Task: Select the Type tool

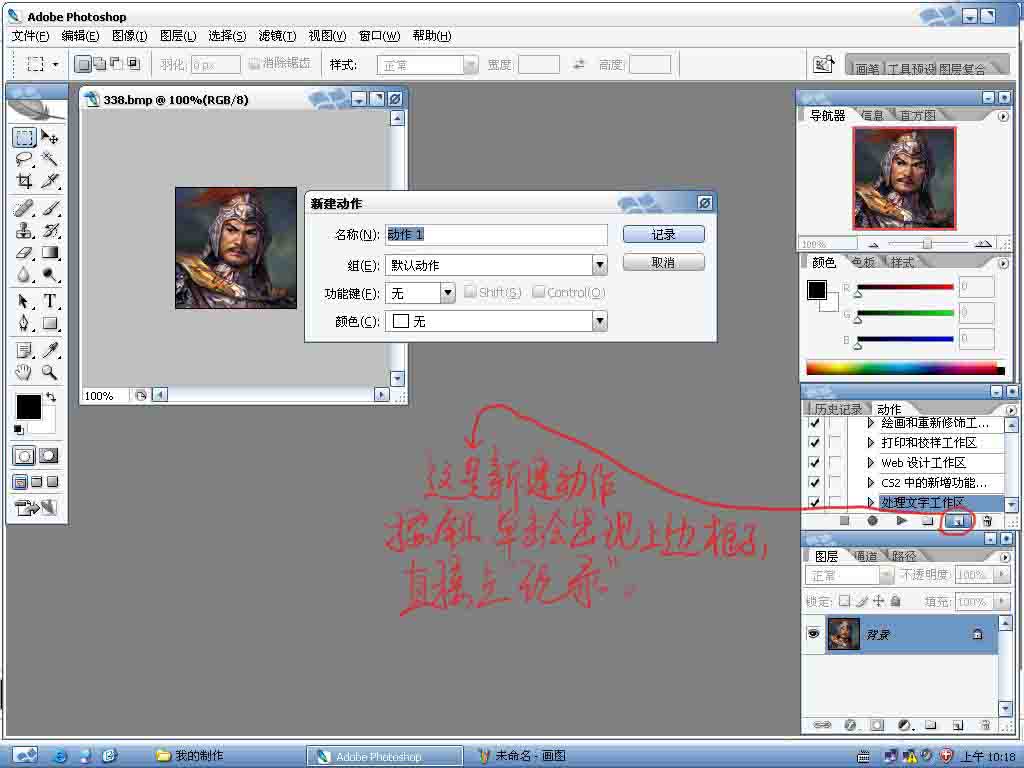Action: (x=50, y=301)
